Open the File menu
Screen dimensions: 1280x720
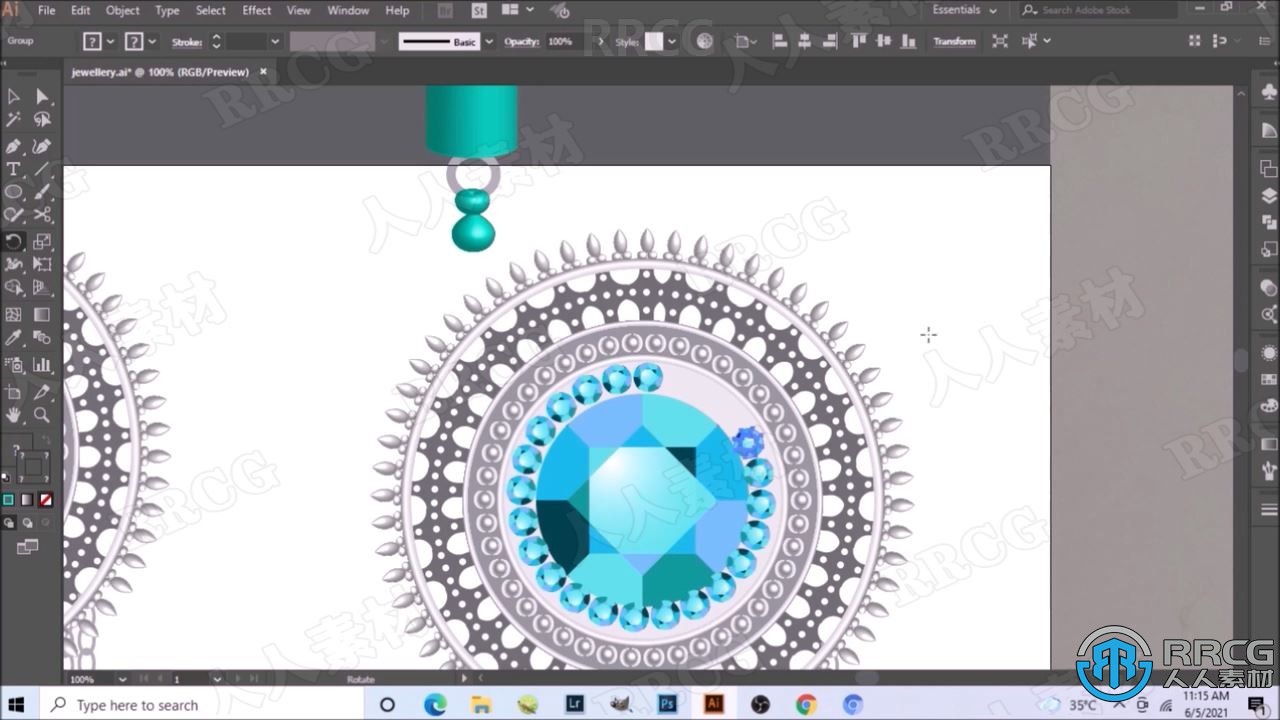point(47,10)
